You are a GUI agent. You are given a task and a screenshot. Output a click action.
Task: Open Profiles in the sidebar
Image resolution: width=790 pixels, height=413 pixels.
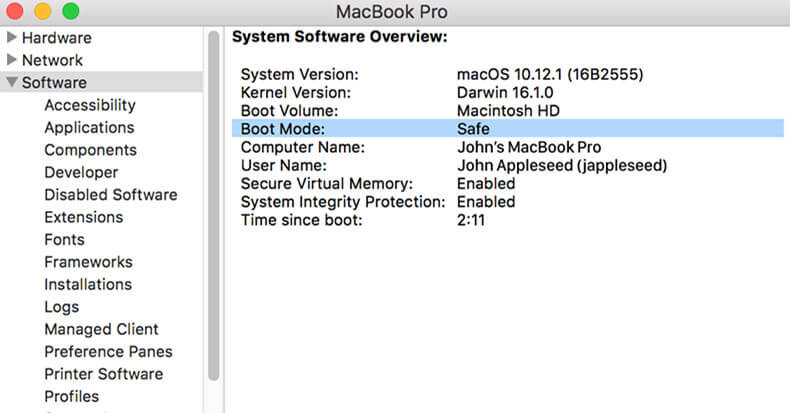[x=72, y=396]
